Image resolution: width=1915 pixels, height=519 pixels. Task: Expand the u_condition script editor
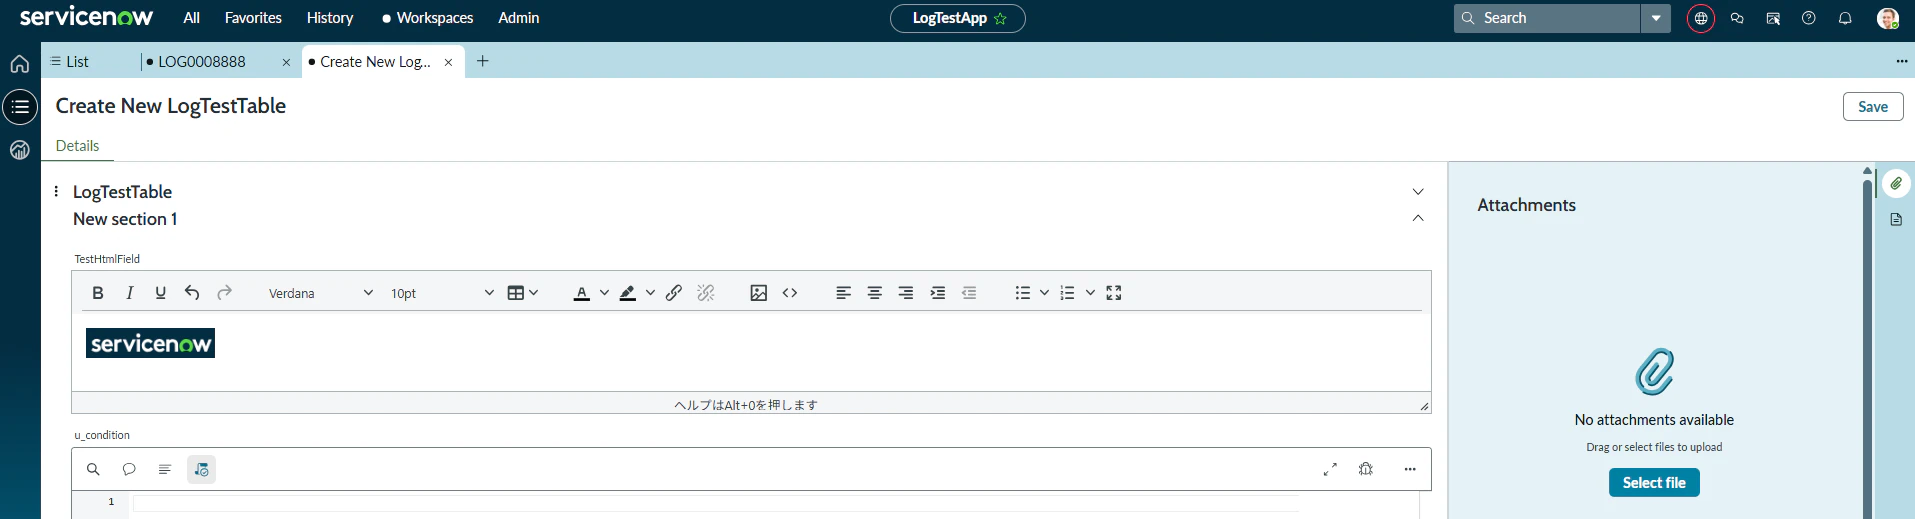(1330, 469)
